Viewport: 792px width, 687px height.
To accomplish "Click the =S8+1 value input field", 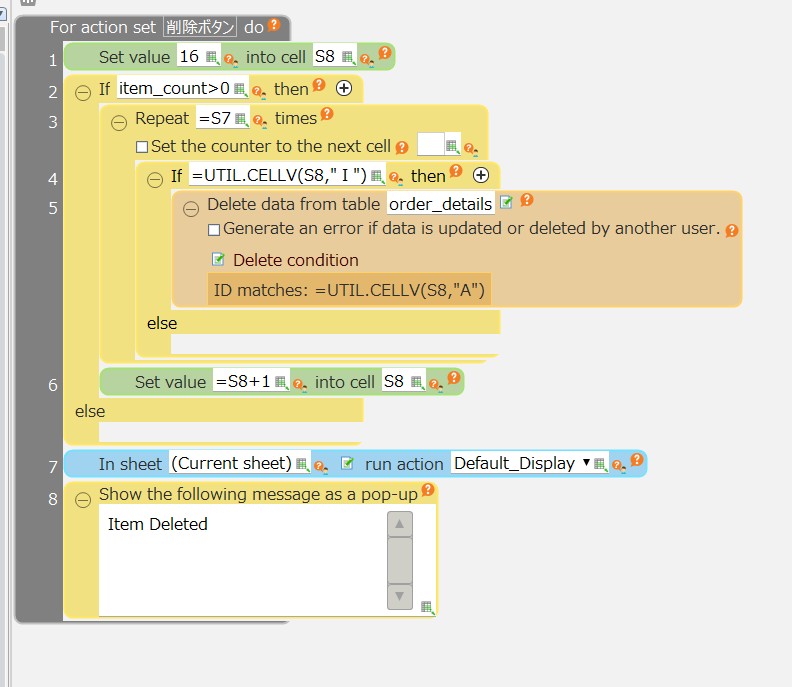I will (x=243, y=382).
